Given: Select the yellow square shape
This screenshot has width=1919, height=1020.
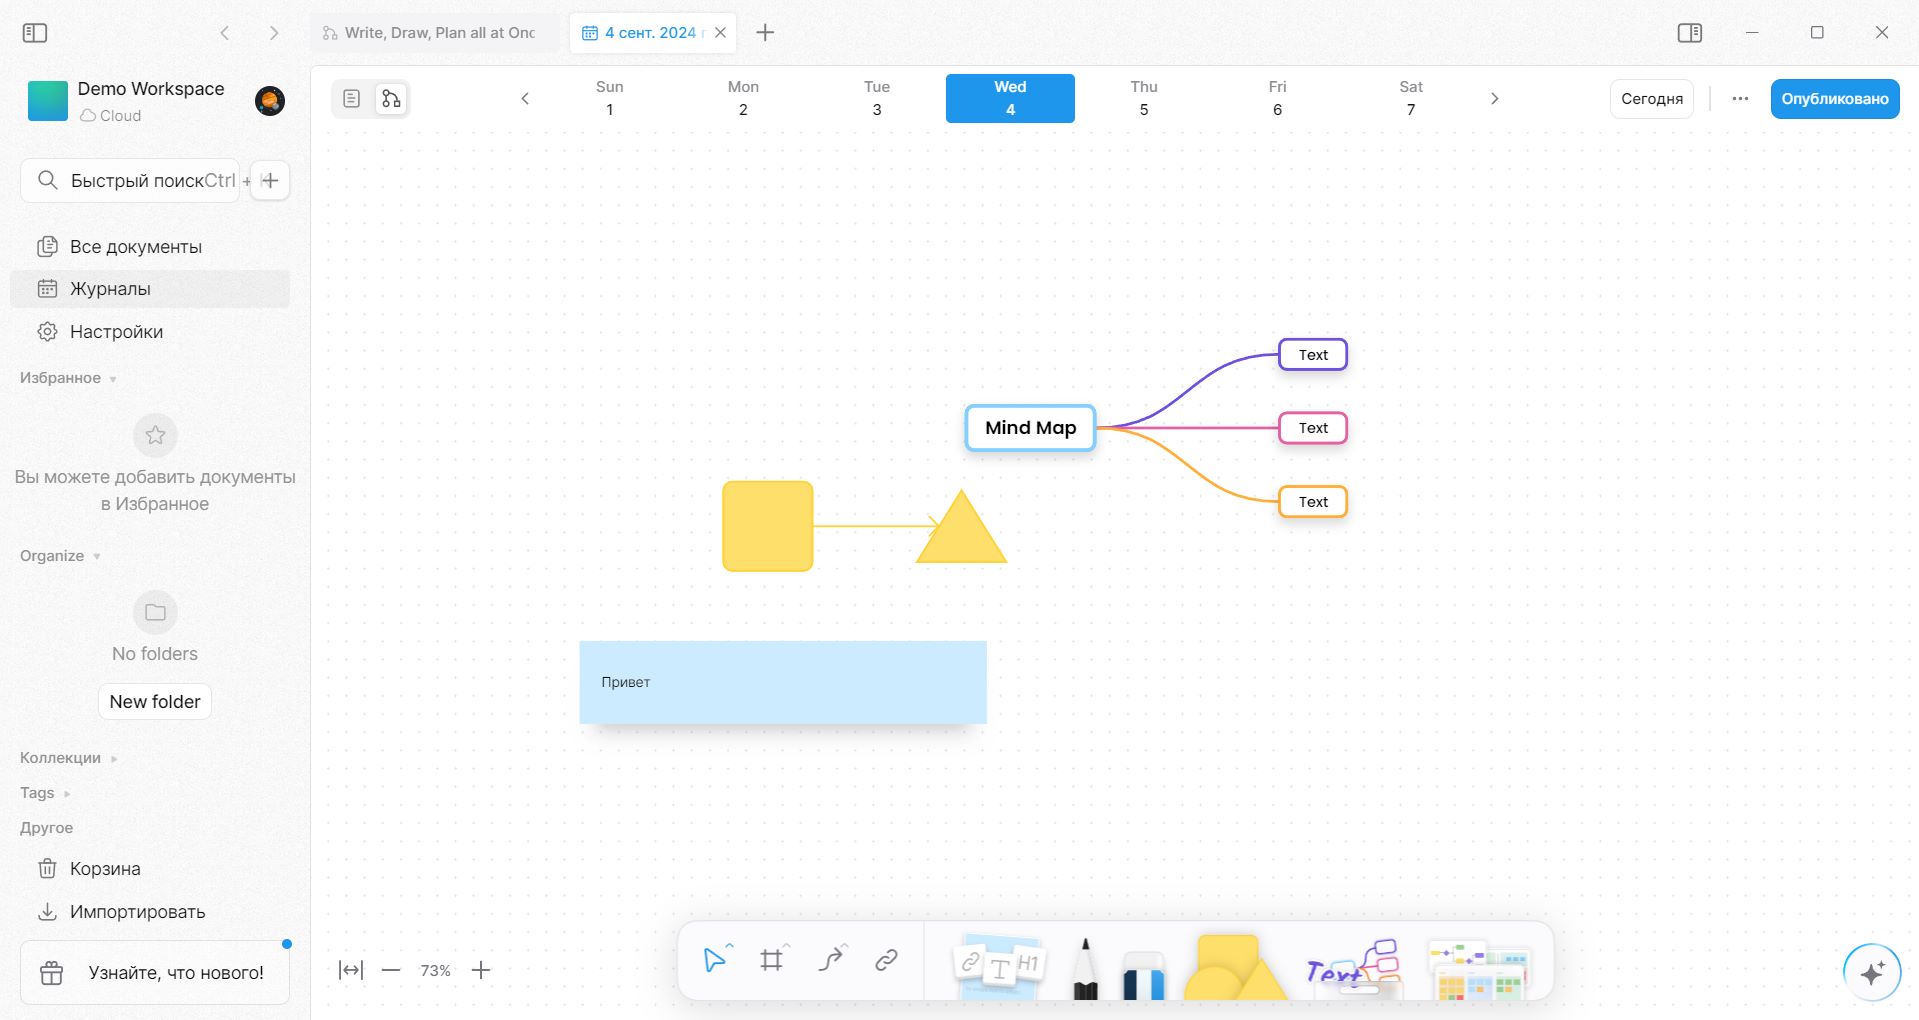Looking at the screenshot, I should (x=768, y=527).
